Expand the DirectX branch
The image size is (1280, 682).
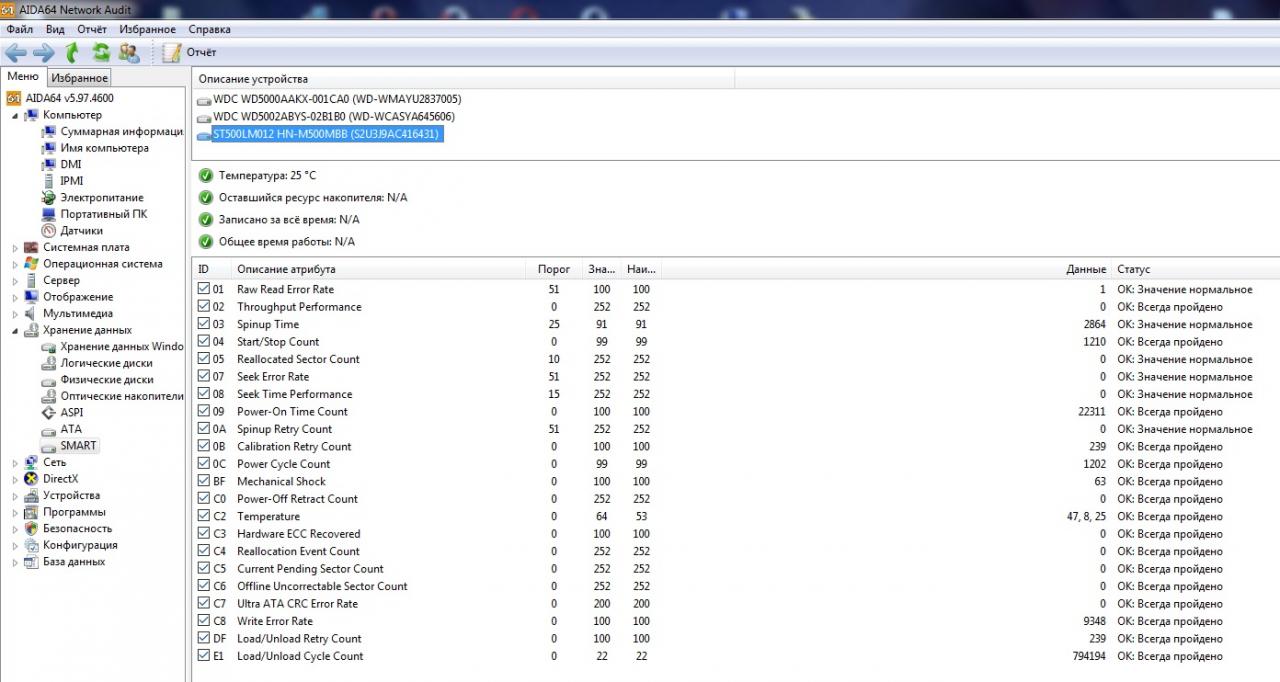[x=15, y=479]
